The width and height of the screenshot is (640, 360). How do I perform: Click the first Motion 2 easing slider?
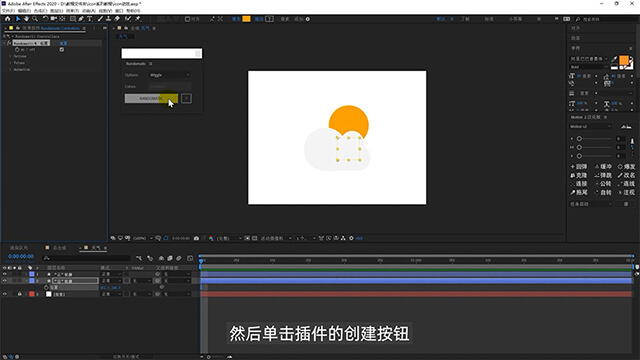595,139
